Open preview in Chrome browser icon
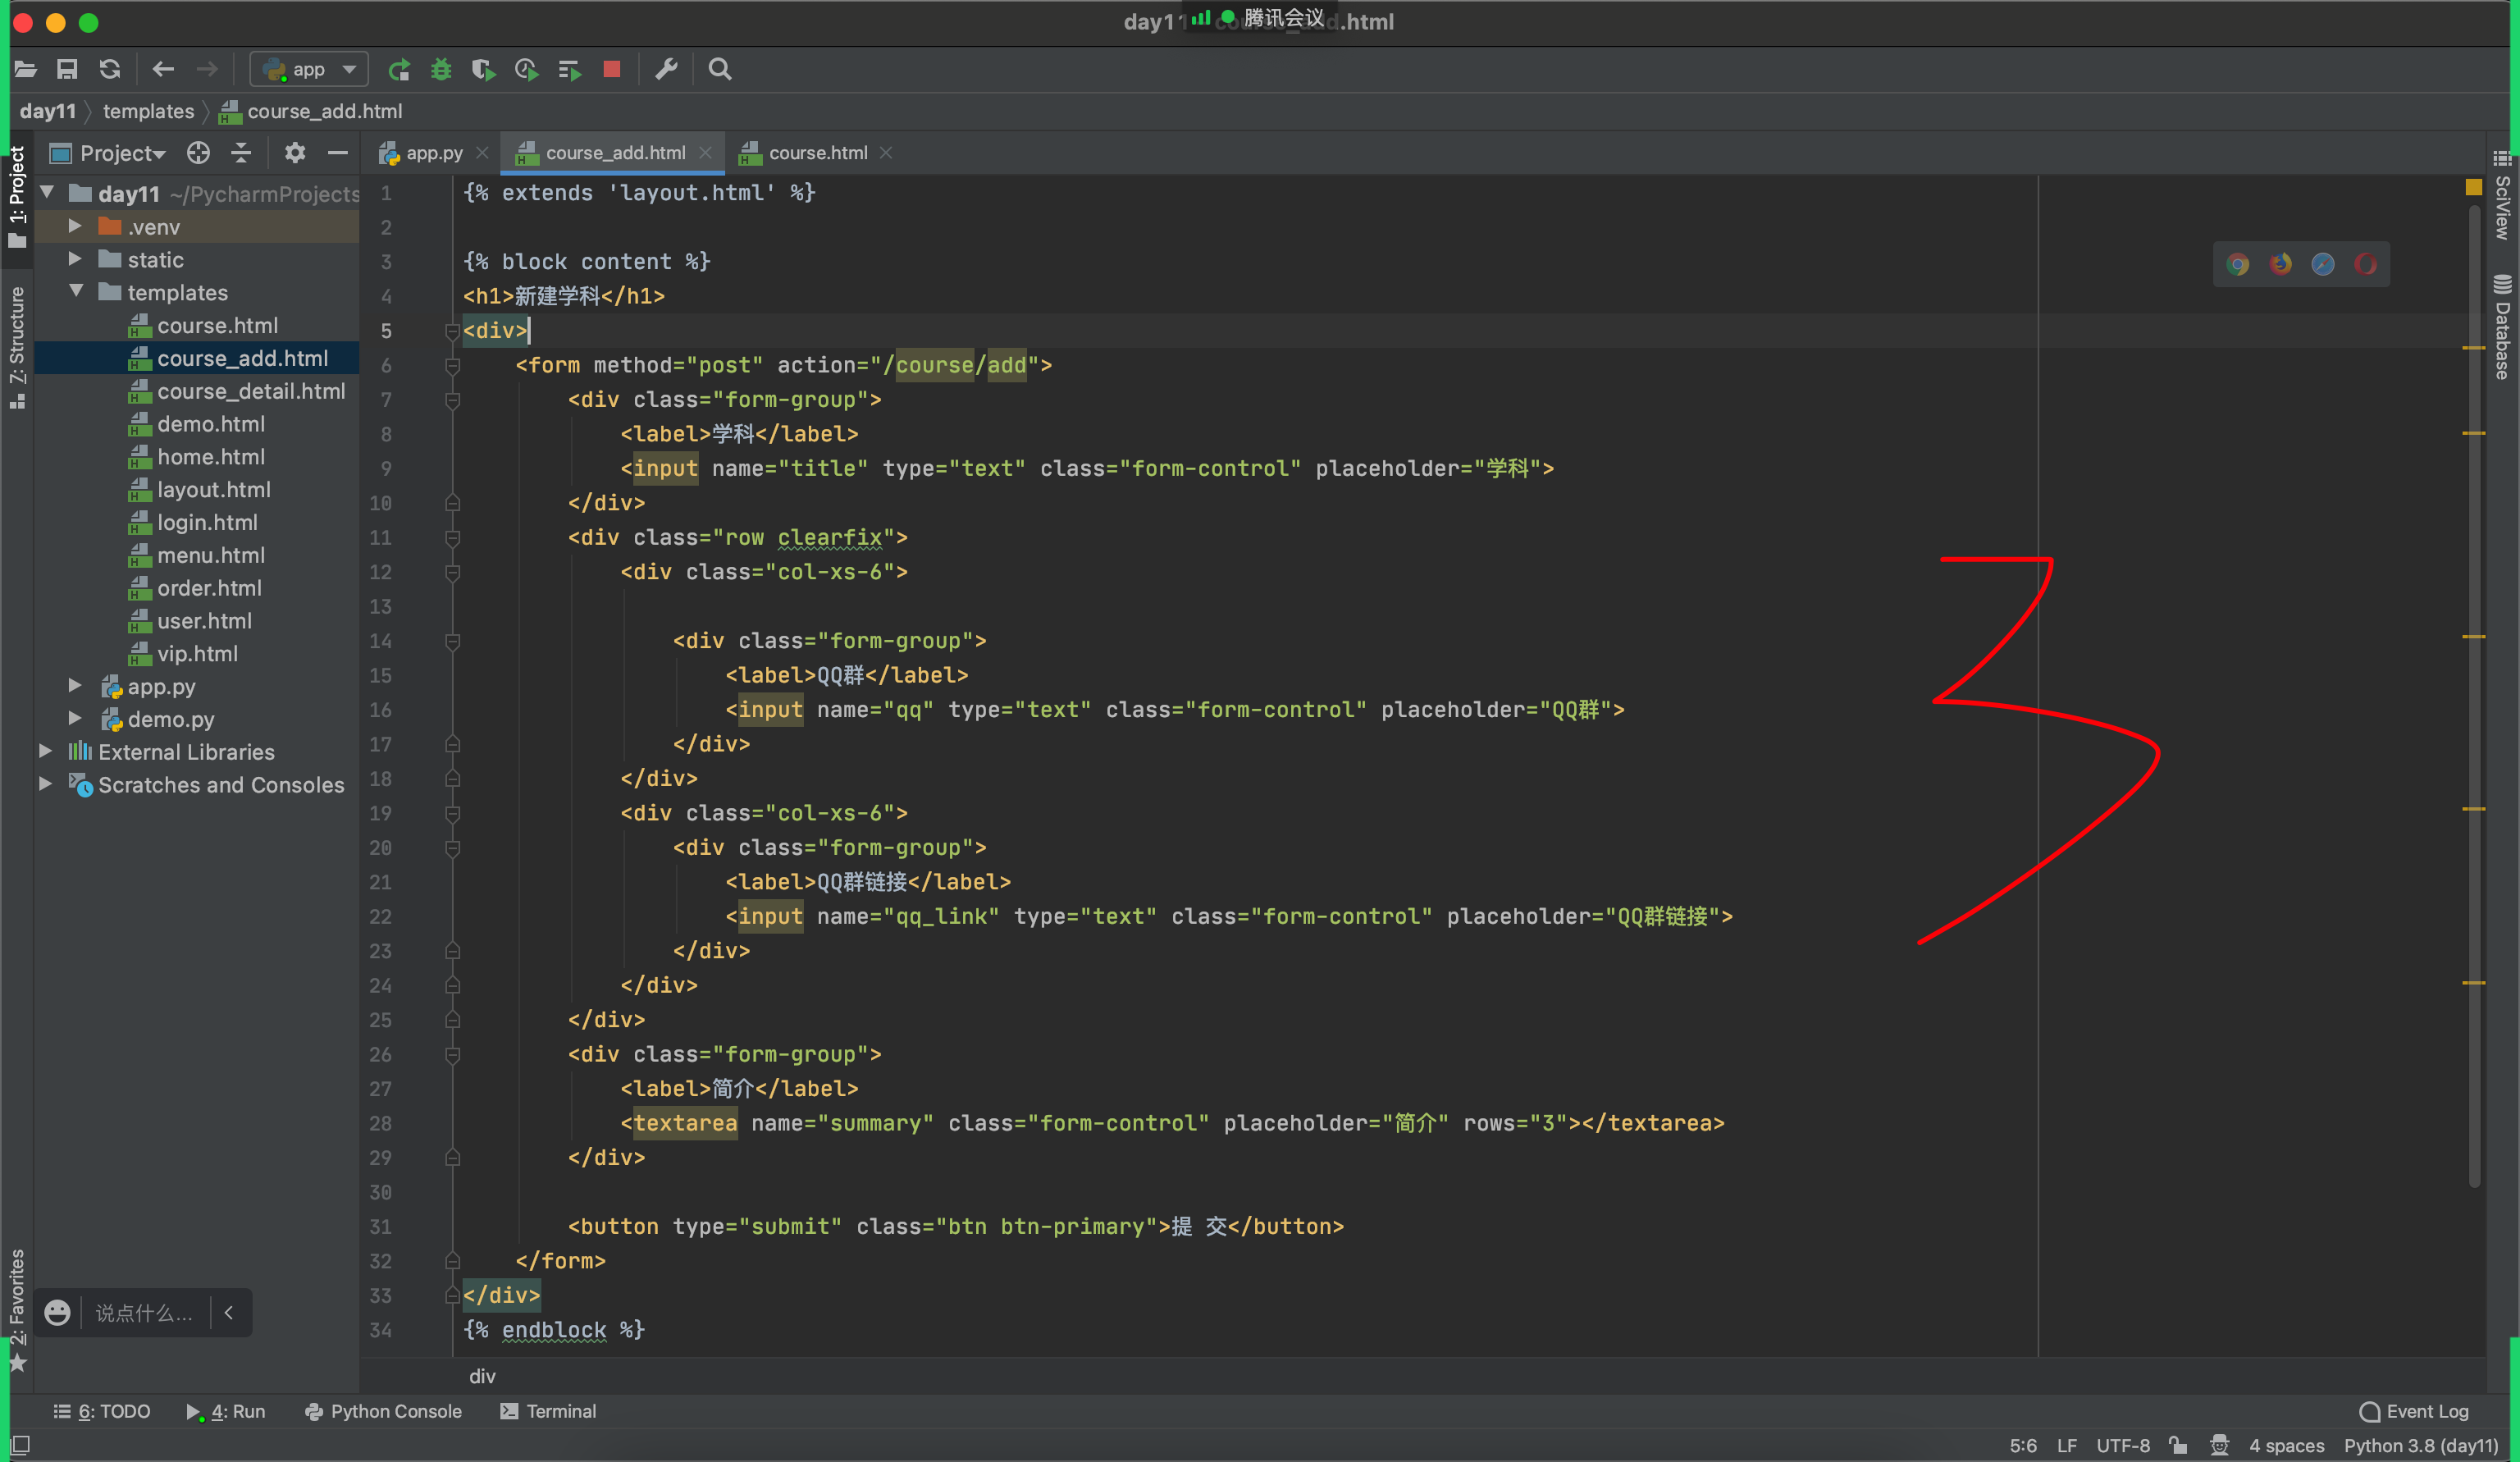The width and height of the screenshot is (2520, 1462). click(x=2238, y=264)
